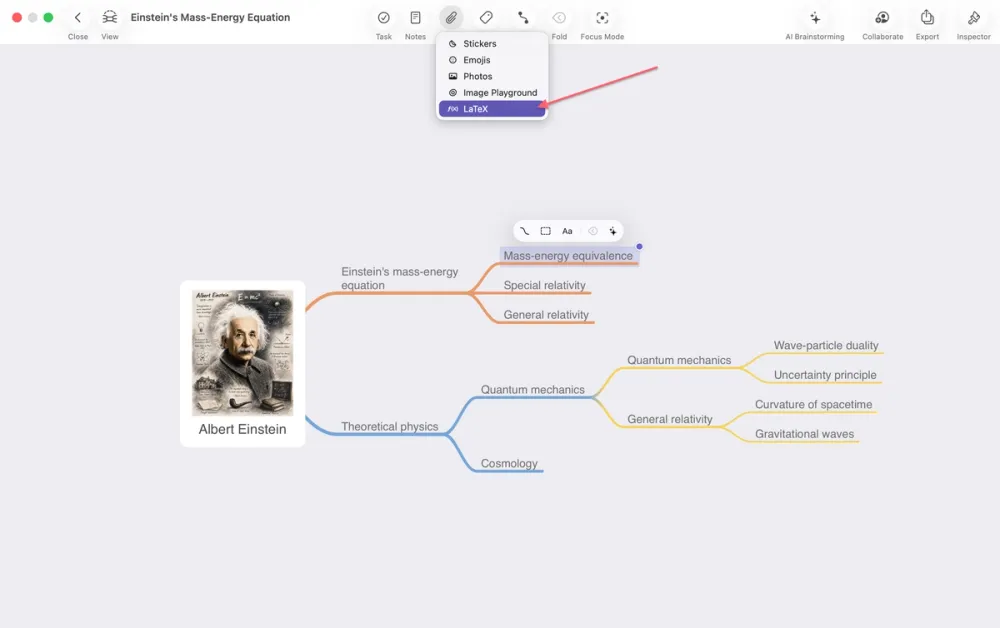Select General relativity under the orange branch
Image resolution: width=1000 pixels, height=628 pixels.
546,315
